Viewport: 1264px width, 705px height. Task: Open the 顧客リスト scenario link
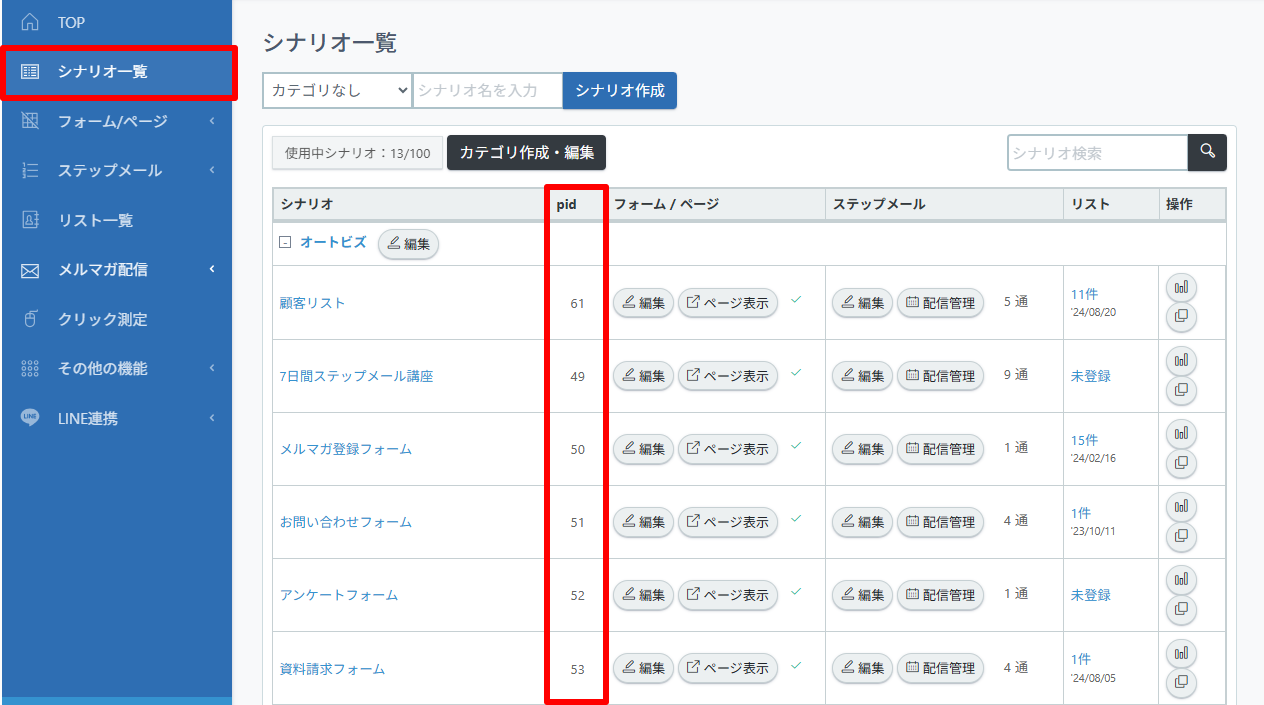(312, 303)
